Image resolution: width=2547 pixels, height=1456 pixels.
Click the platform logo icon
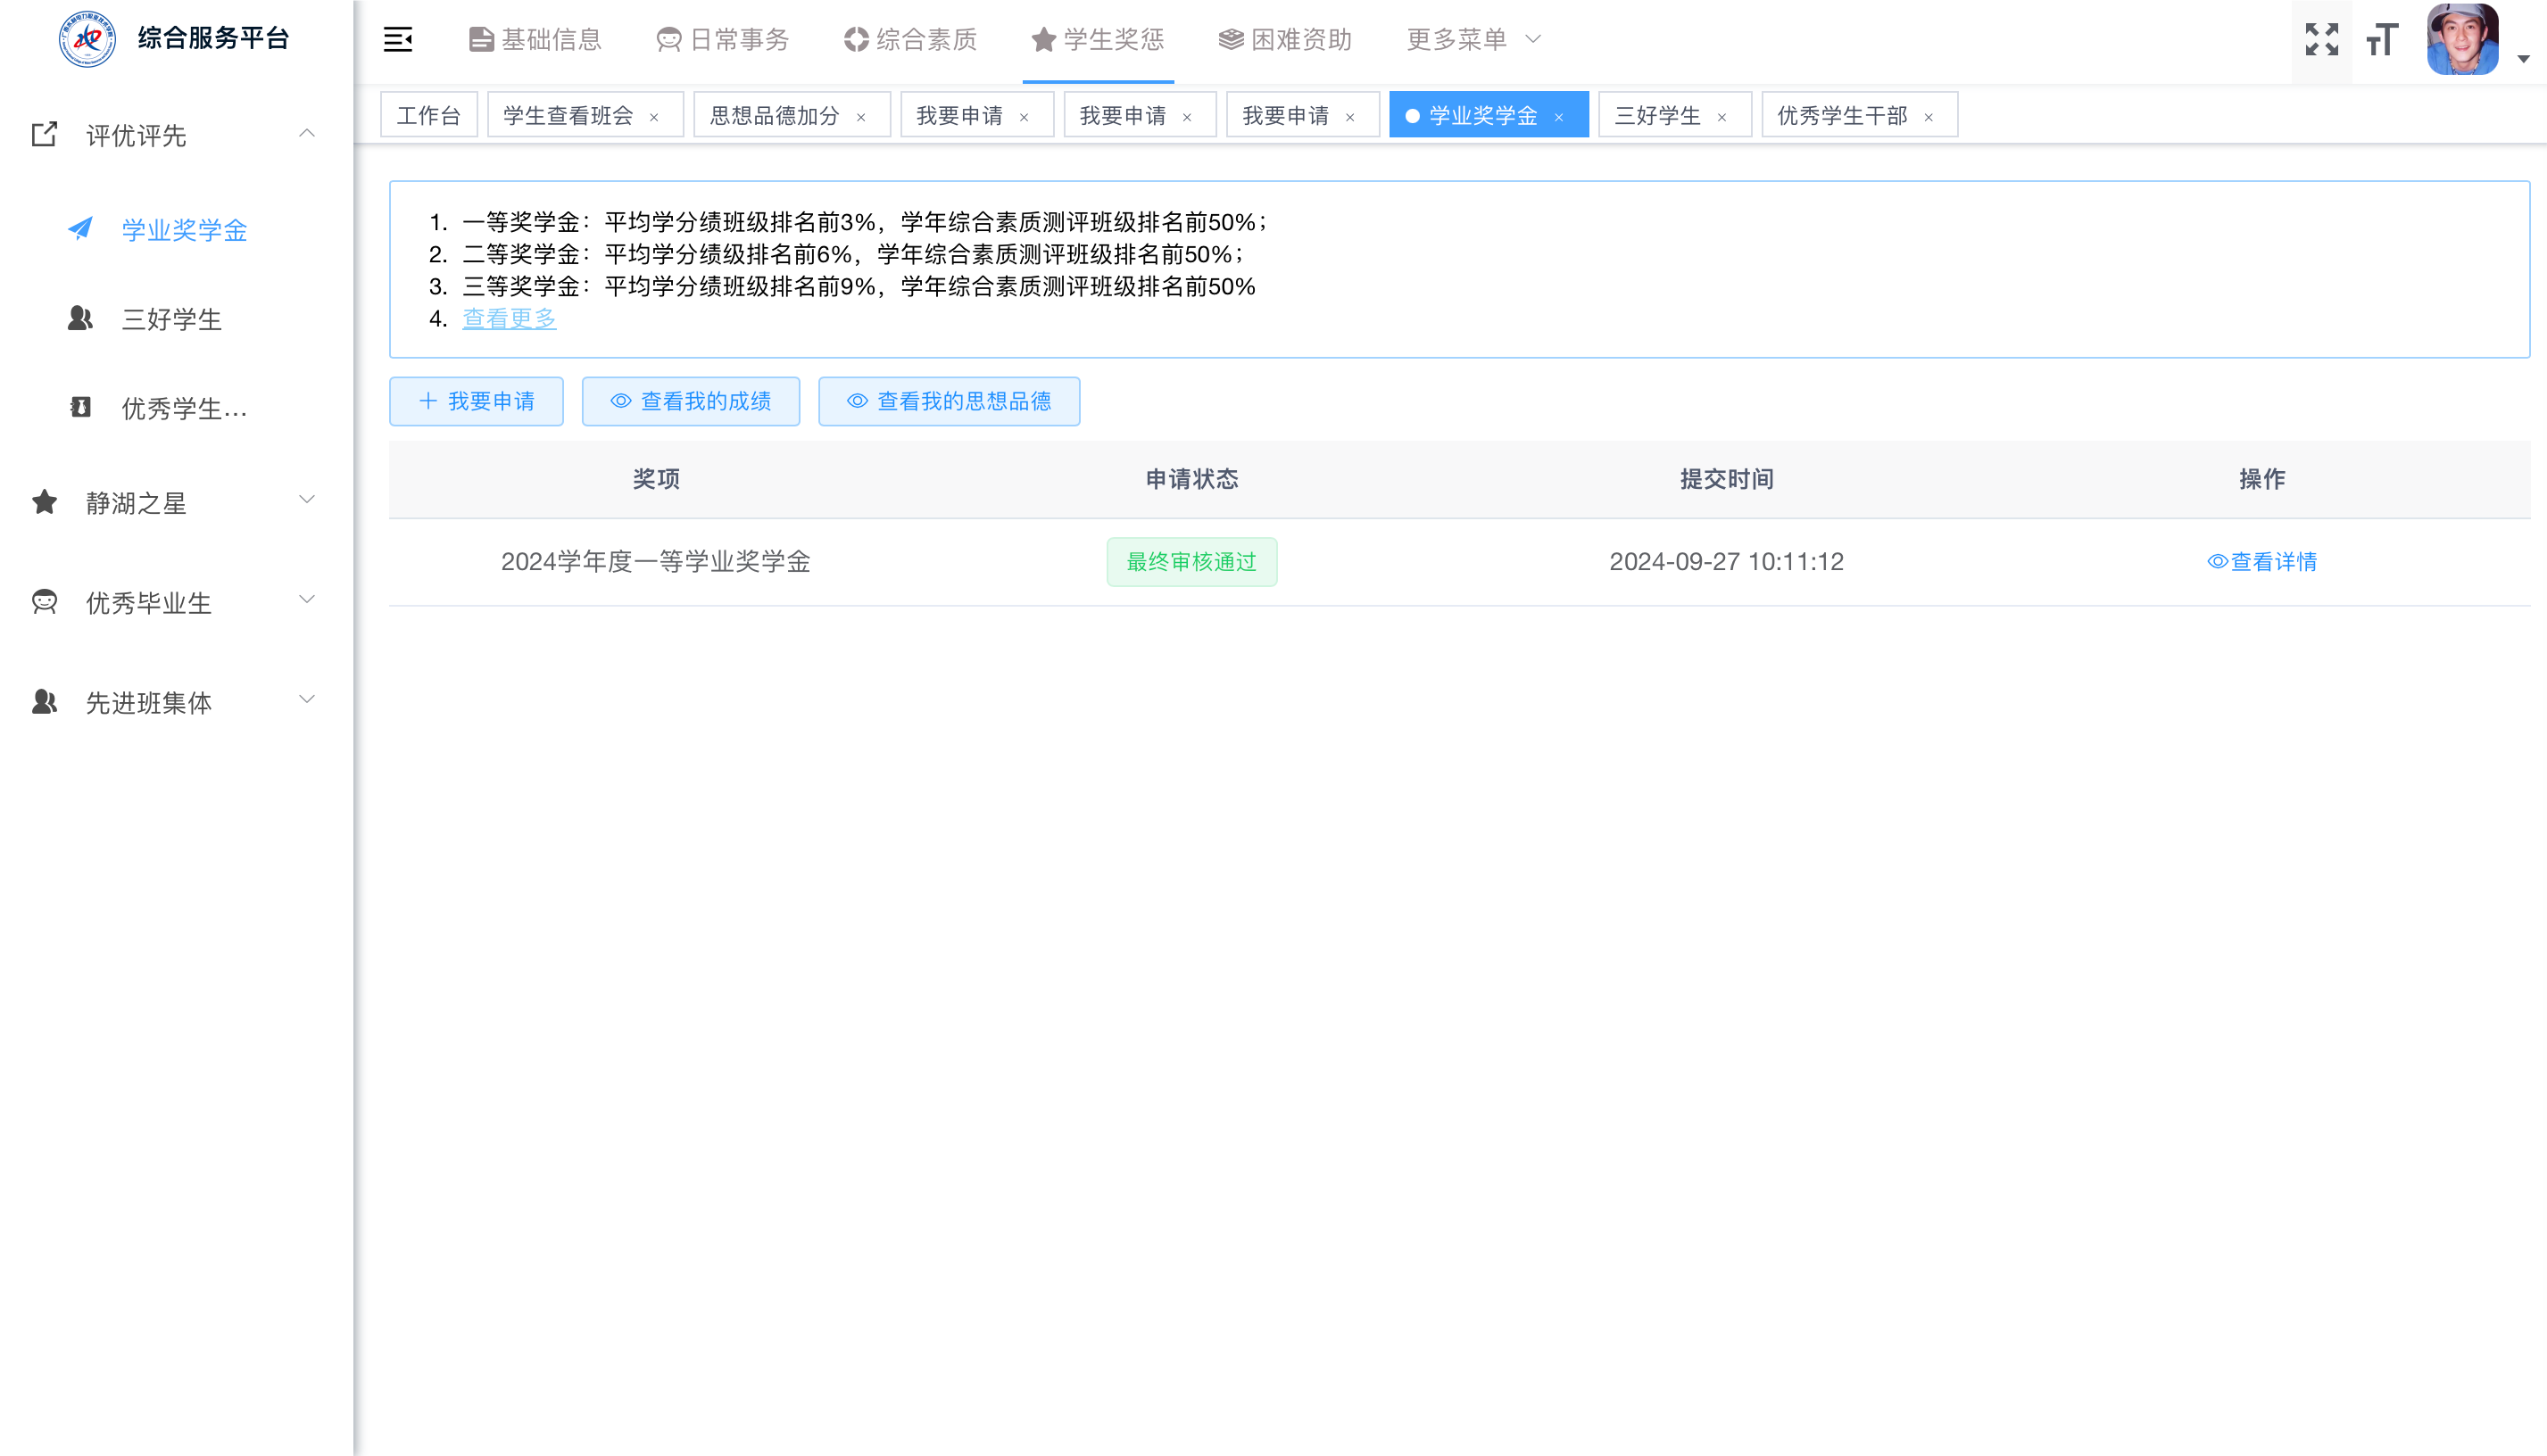tap(87, 39)
